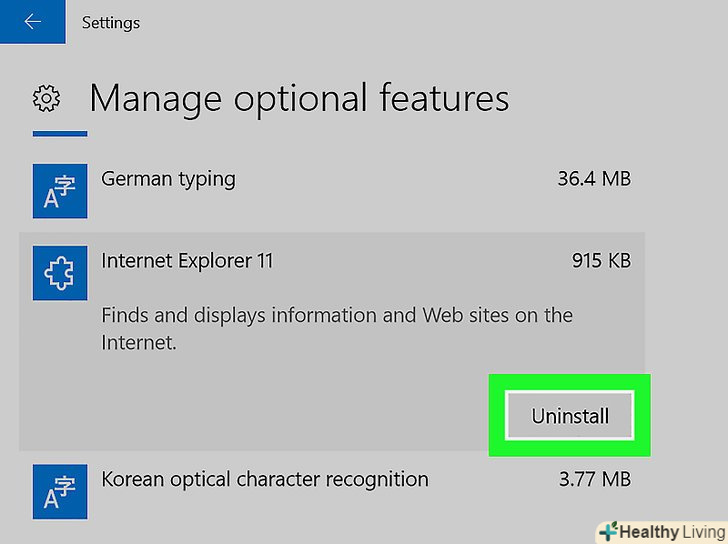Screen dimensions: 728x544
Task: Click the 3.77 MB size value
Action: tap(594, 479)
